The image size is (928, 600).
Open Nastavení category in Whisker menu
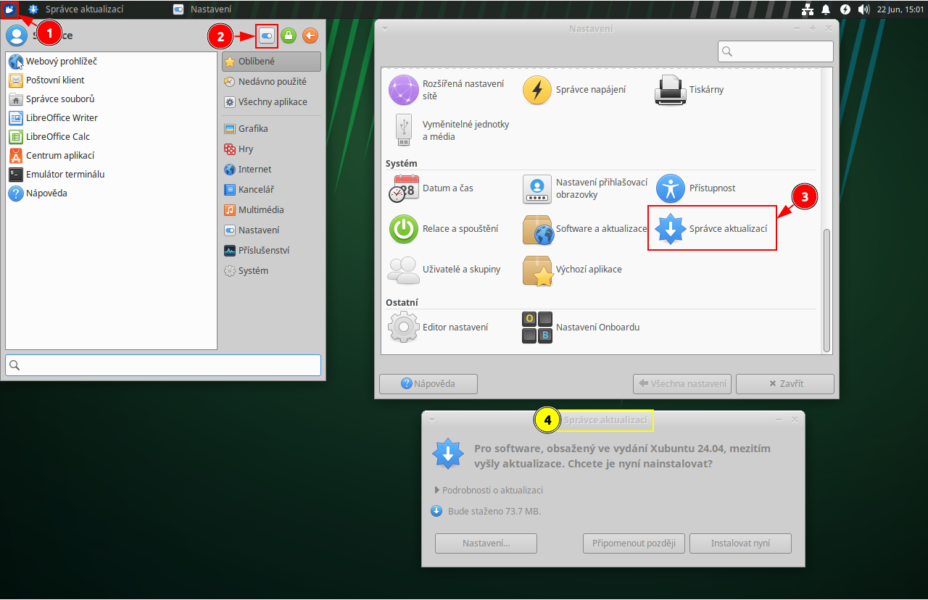click(x=272, y=230)
